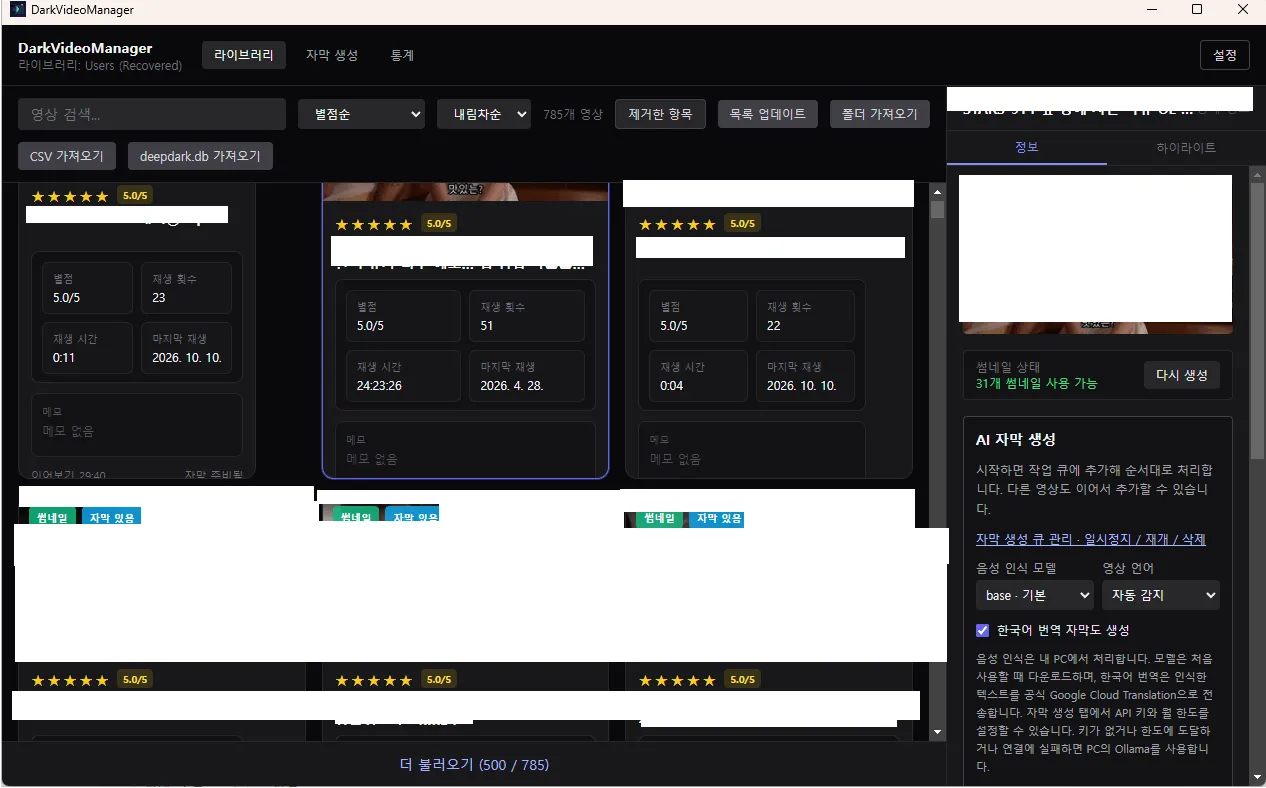Click the 재생 횟수 23 stat cell
This screenshot has width=1266, height=788.
(186, 288)
